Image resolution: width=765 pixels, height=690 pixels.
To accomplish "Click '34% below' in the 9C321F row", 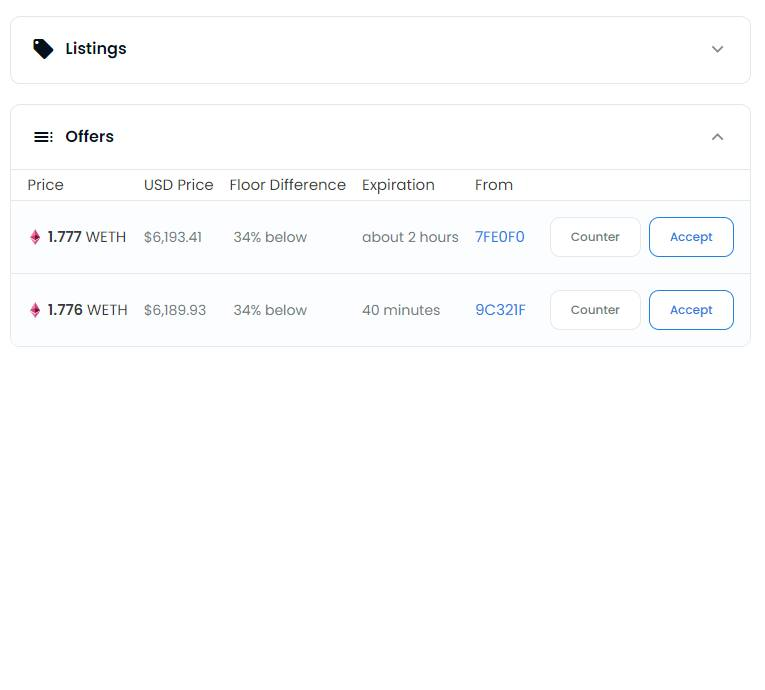I will (270, 310).
